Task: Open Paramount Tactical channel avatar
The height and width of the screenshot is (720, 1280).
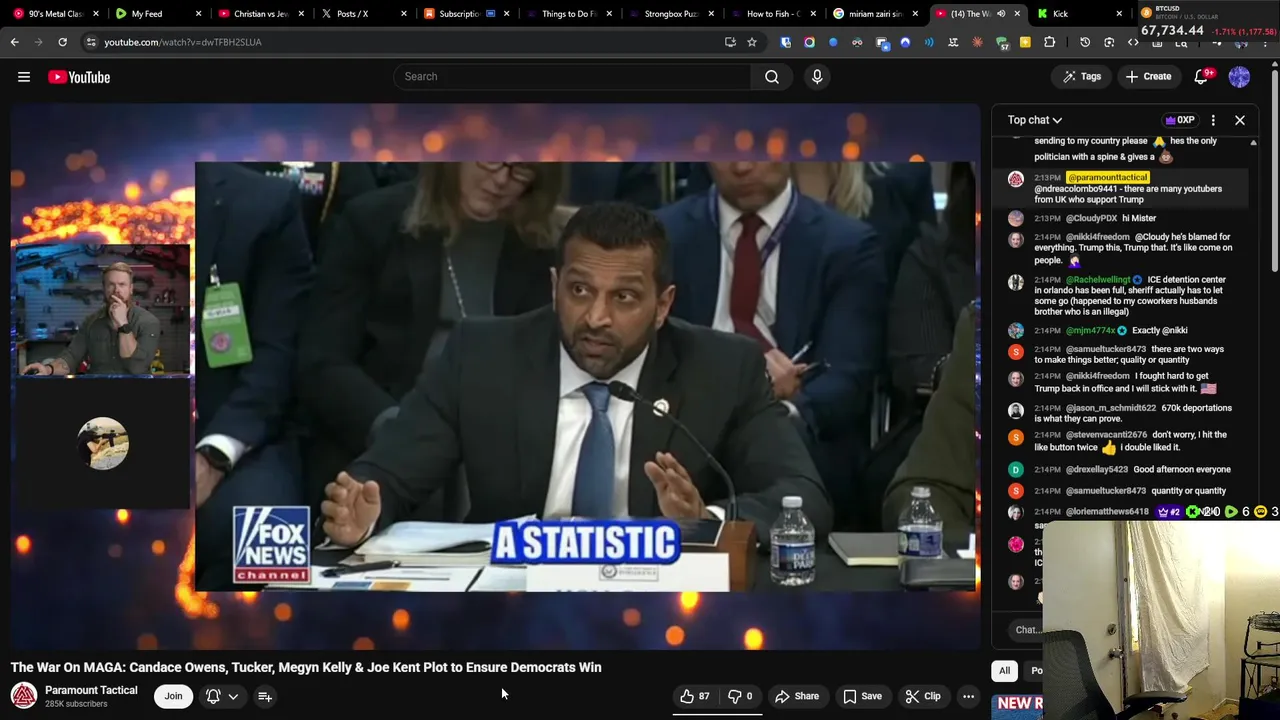Action: 24,696
